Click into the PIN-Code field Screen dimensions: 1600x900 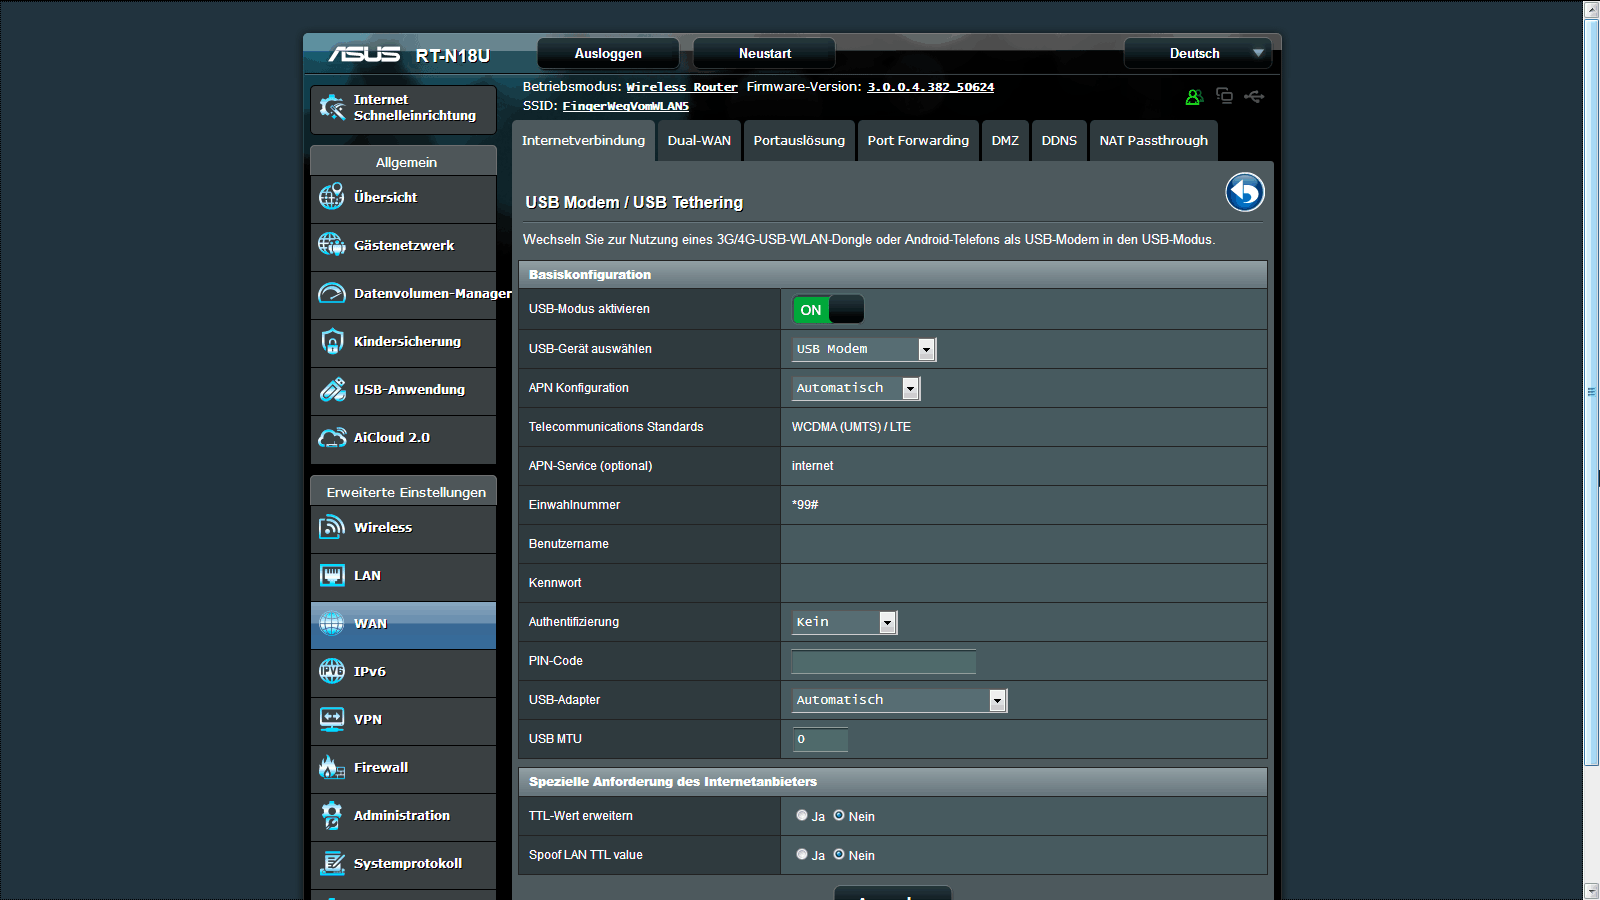pyautogui.click(x=883, y=661)
